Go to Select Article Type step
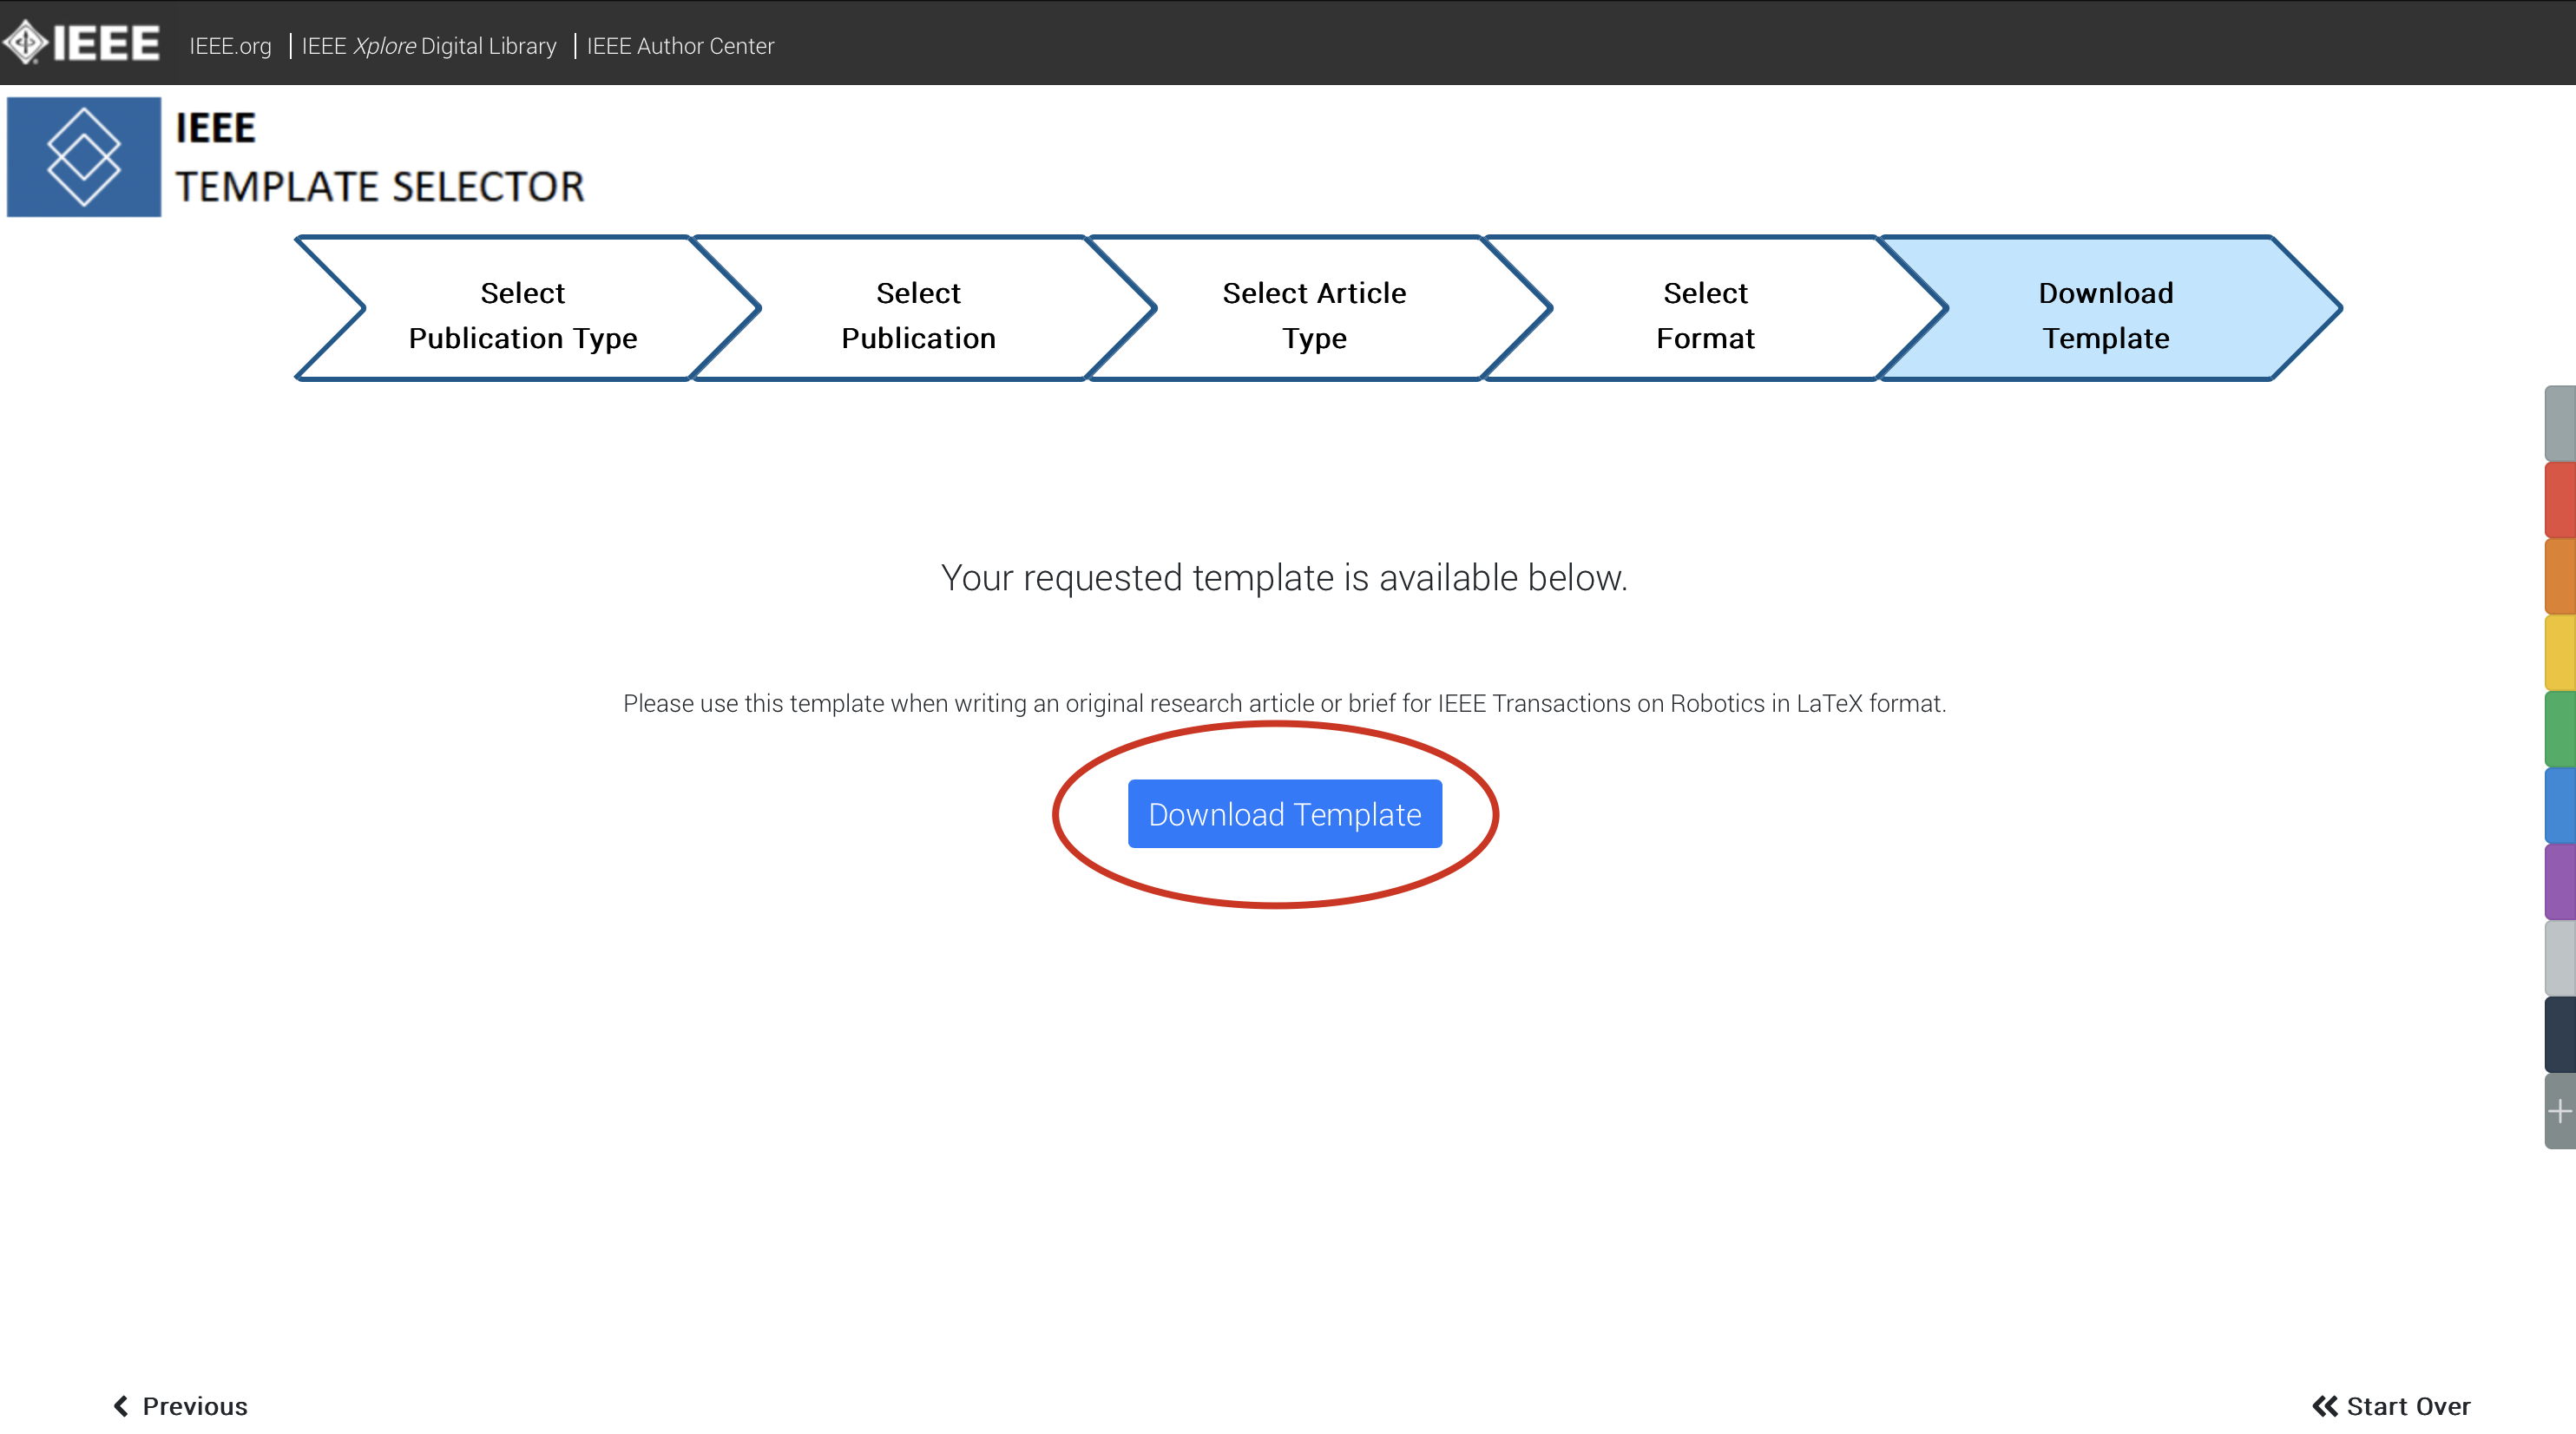 (1314, 314)
